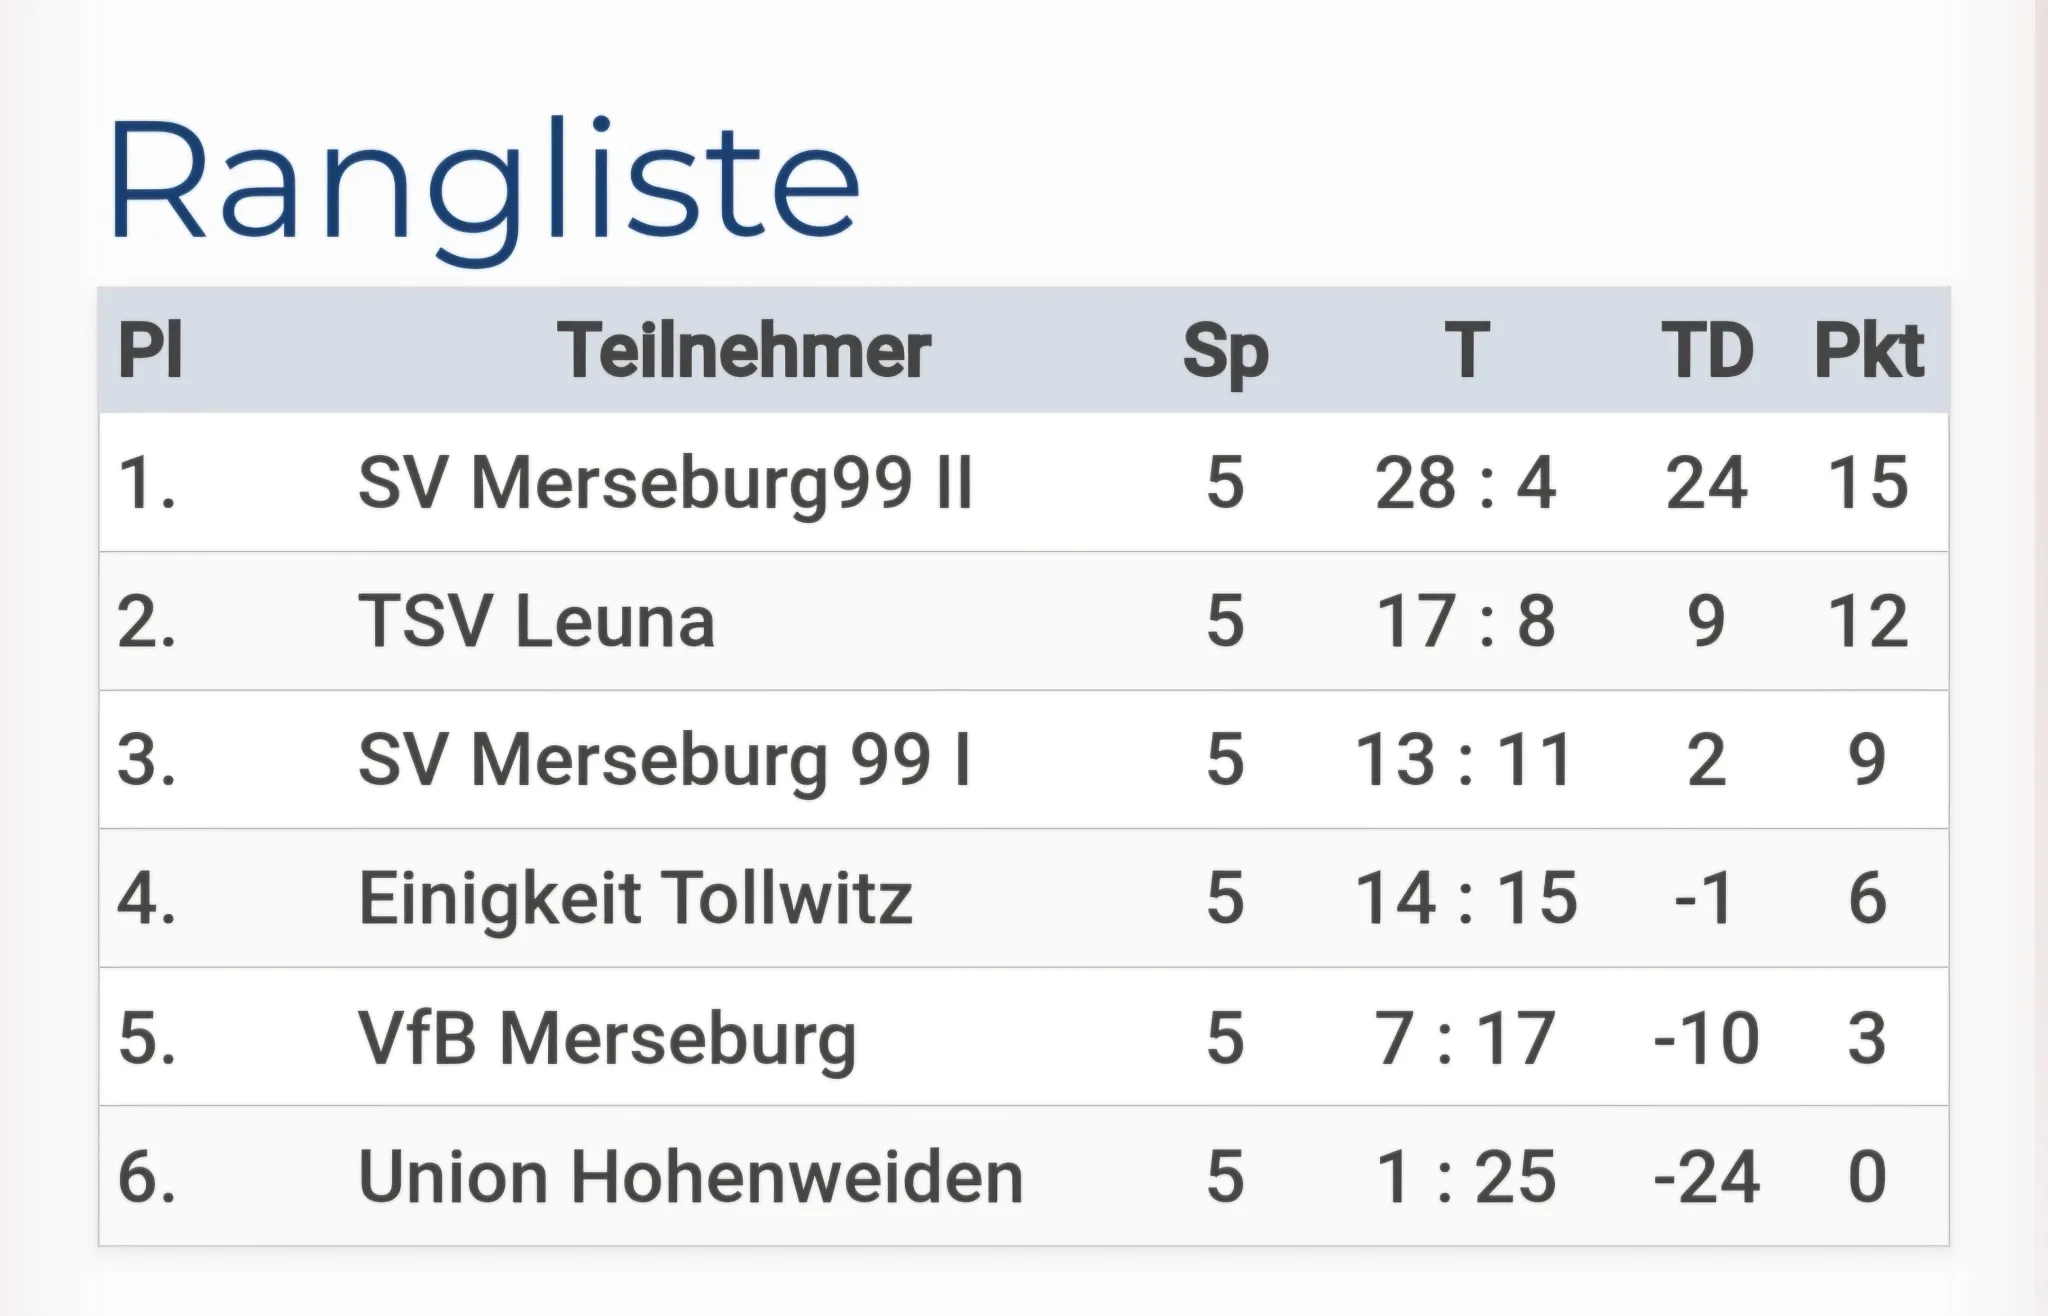The image size is (2048, 1316).
Task: Click the 14 : 15 goals cell
Action: [1466, 898]
